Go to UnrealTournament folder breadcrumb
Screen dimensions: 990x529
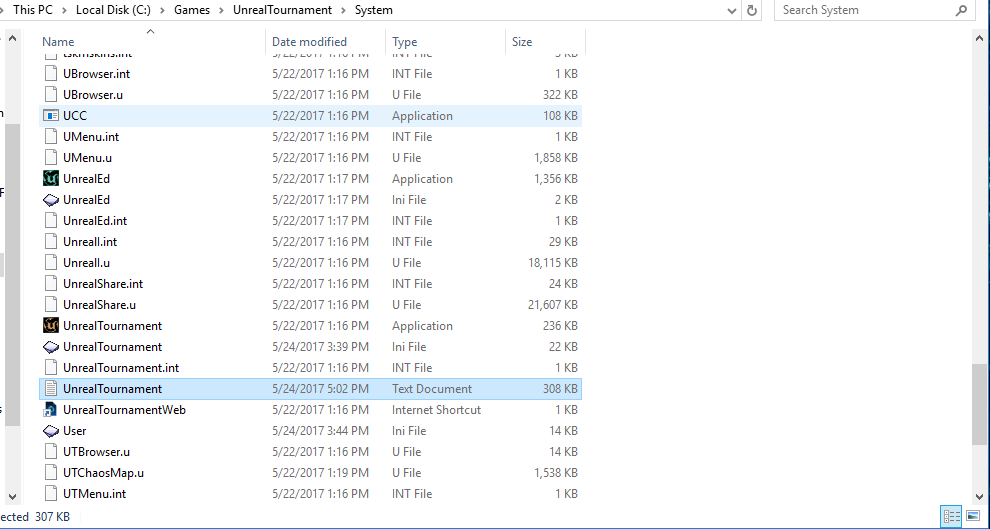tap(282, 10)
